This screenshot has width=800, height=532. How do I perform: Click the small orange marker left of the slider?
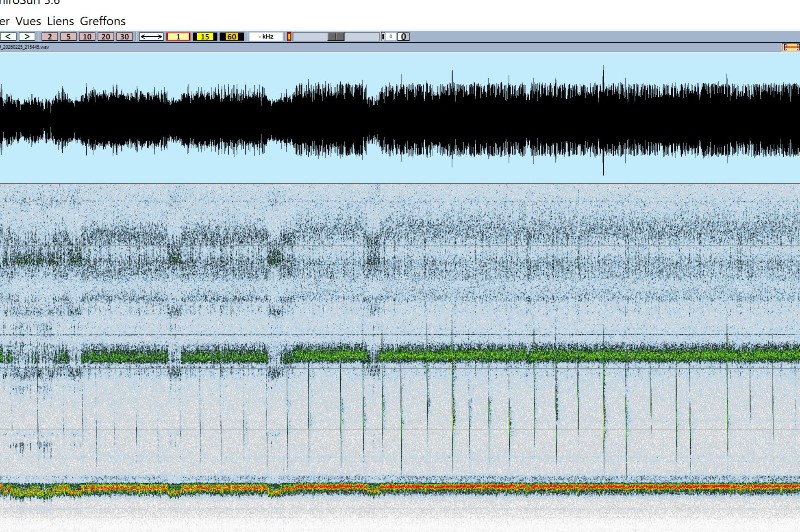[x=290, y=36]
